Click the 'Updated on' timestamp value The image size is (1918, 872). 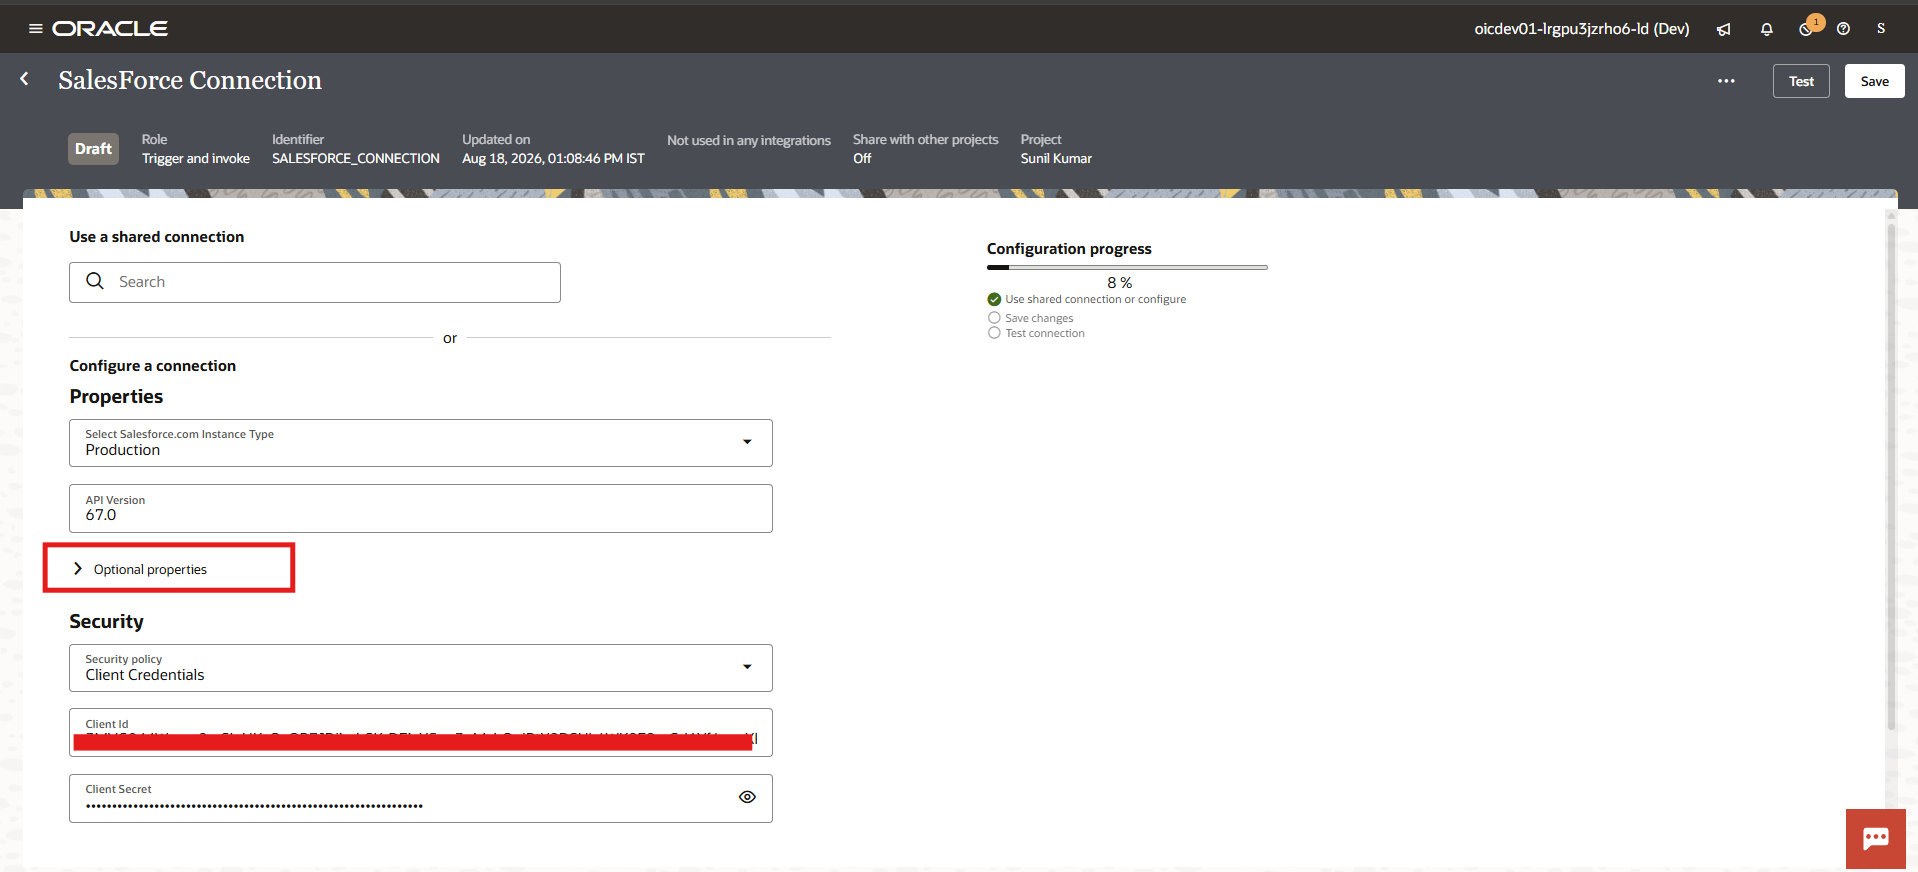[x=553, y=158]
